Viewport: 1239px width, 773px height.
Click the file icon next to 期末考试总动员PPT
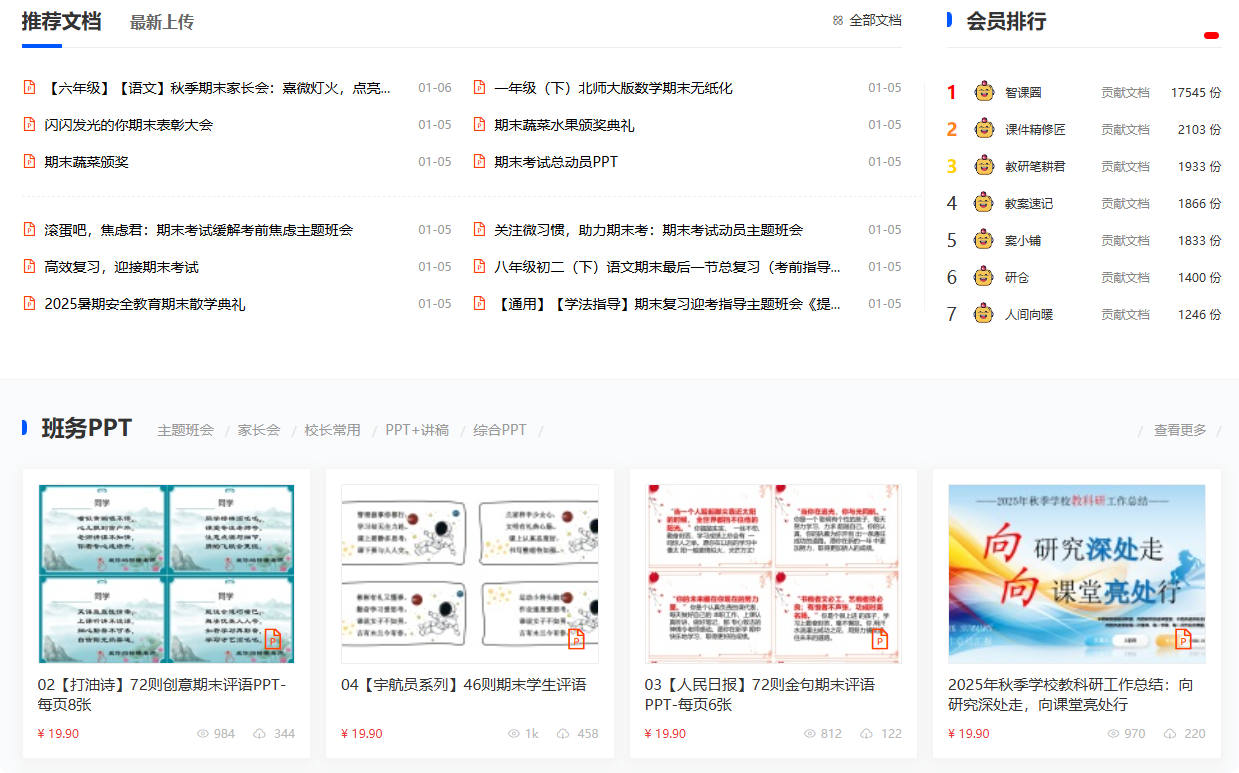(x=480, y=160)
